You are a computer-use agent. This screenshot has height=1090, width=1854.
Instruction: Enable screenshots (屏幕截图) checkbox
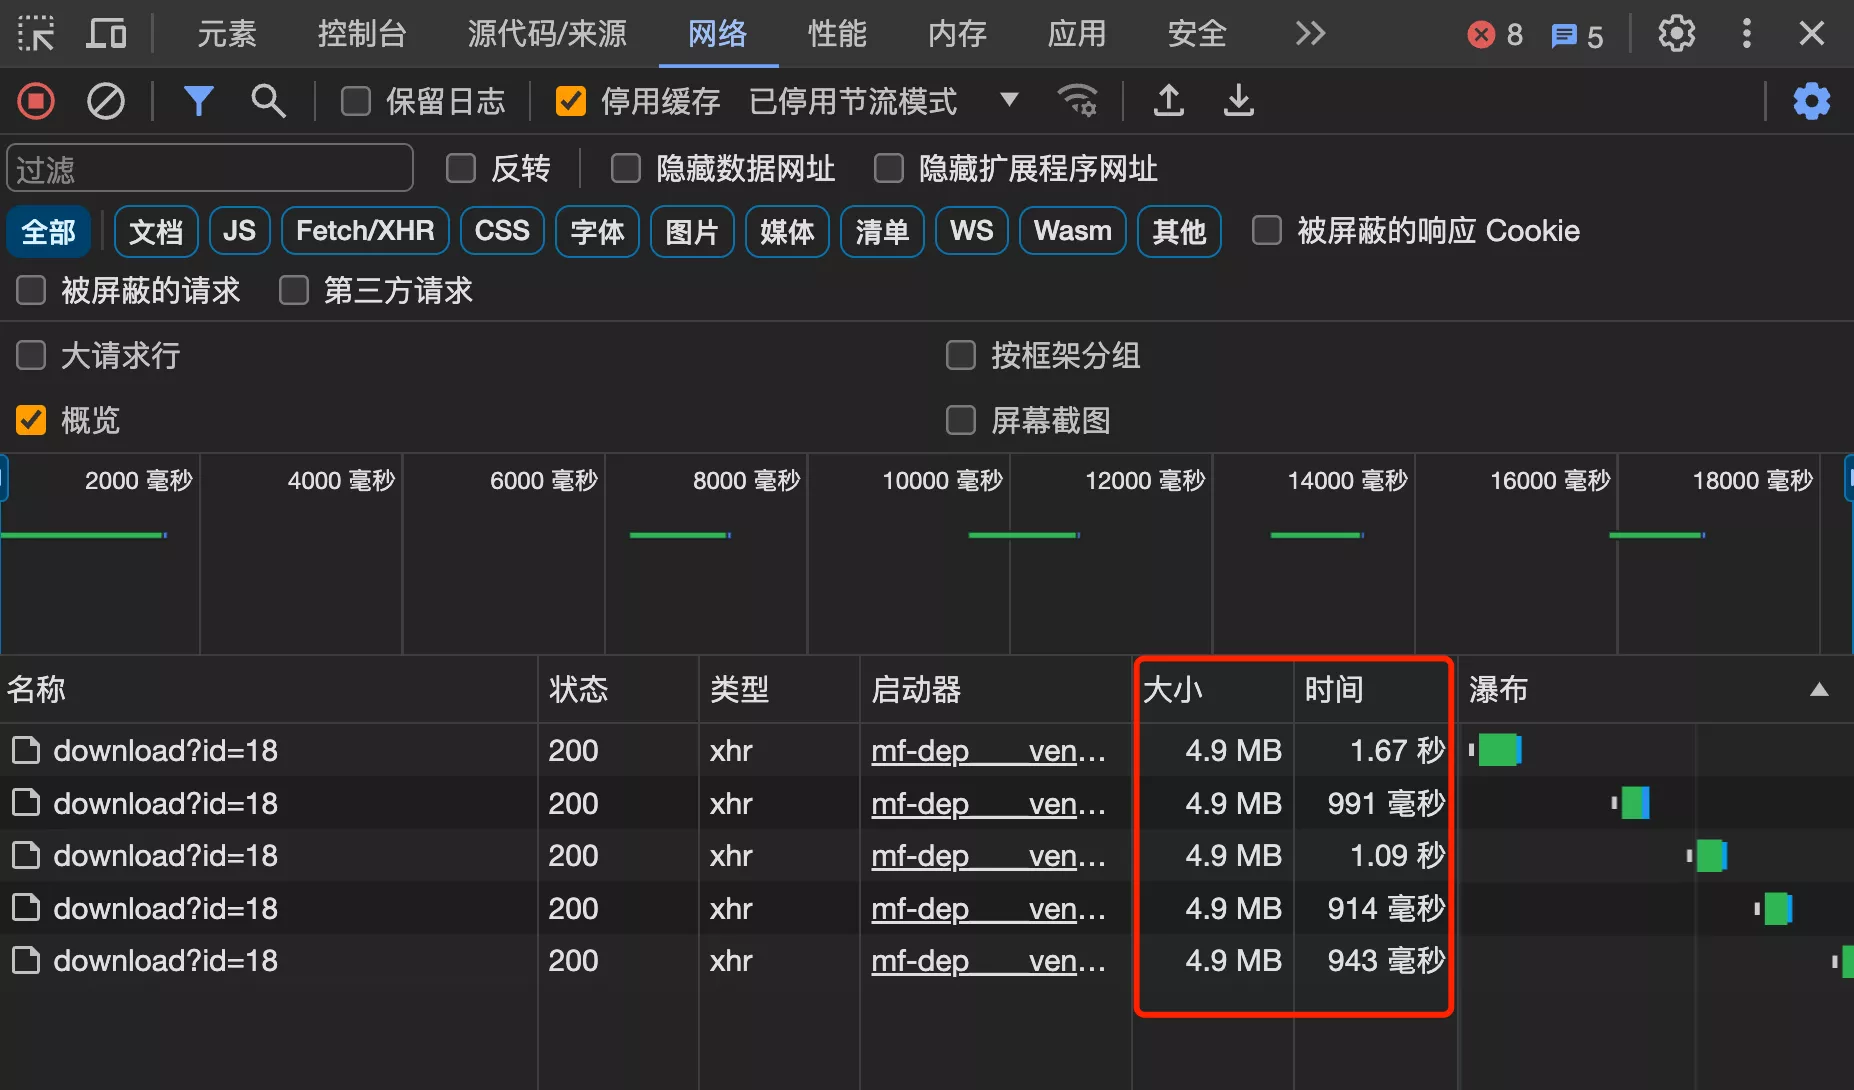[x=960, y=420]
